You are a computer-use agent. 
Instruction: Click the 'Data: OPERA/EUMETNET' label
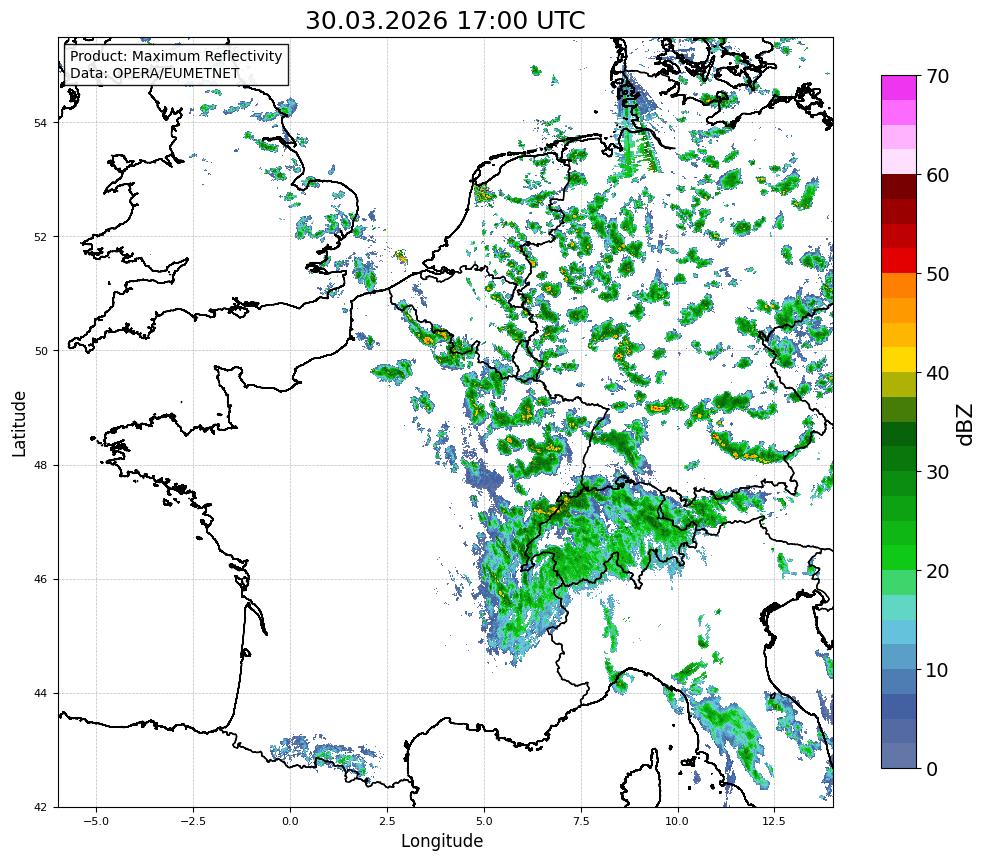[x=155, y=73]
